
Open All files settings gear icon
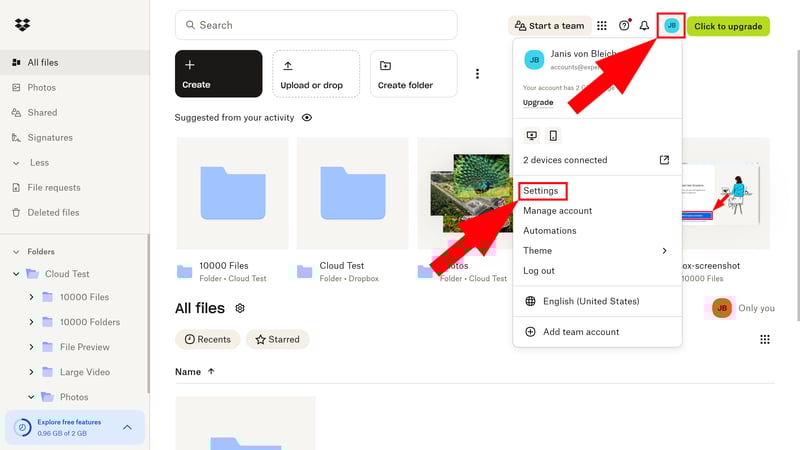point(240,308)
